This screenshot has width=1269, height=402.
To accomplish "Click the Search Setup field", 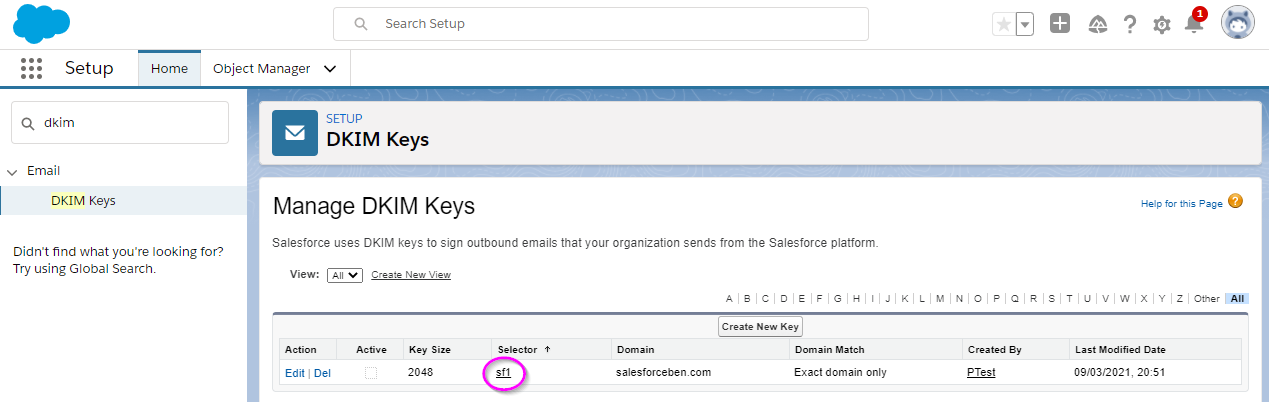I will [601, 23].
